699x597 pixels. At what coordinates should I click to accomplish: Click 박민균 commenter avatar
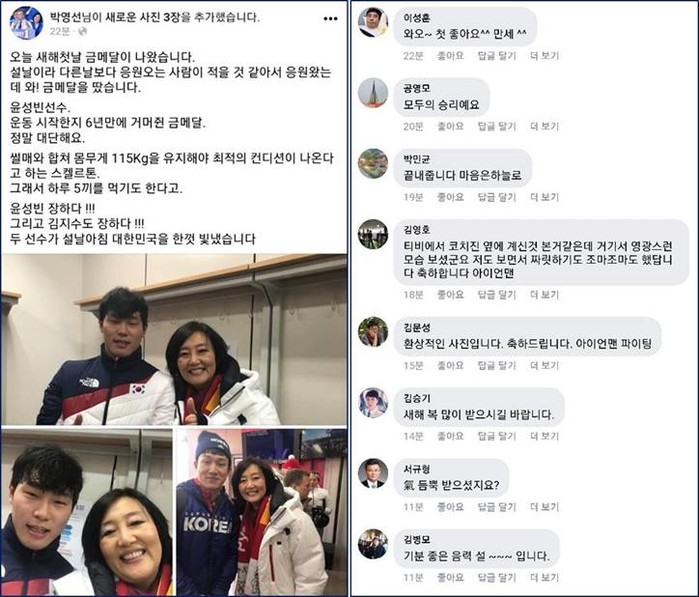tap(373, 164)
